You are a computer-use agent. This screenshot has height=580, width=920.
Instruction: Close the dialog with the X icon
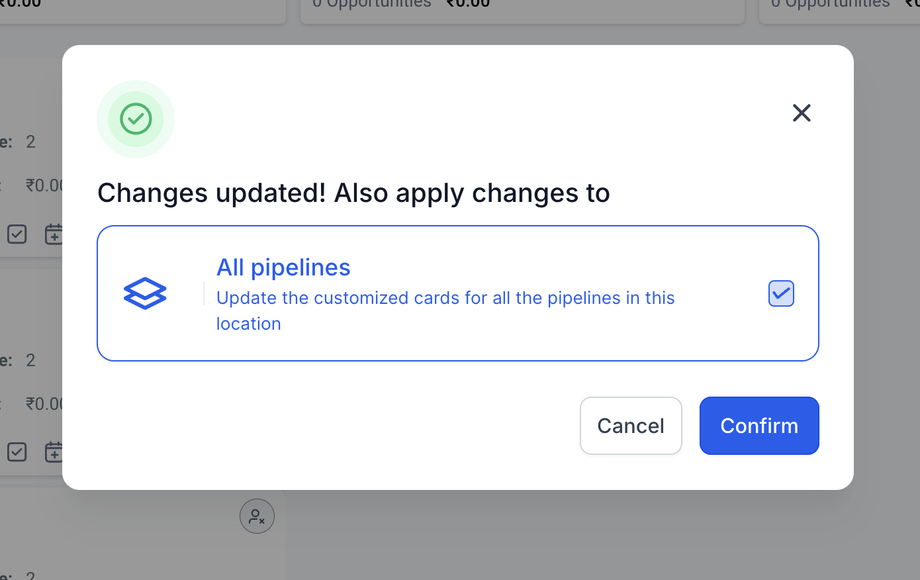pos(801,113)
